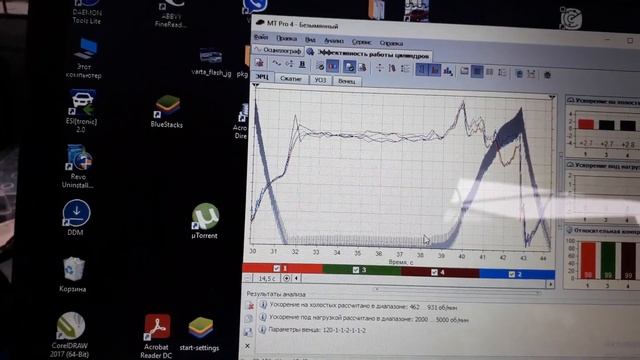640x360 pixels.
Task: Open the ESI[tronic] 2.0 desktop shortcut
Action: pyautogui.click(x=81, y=111)
